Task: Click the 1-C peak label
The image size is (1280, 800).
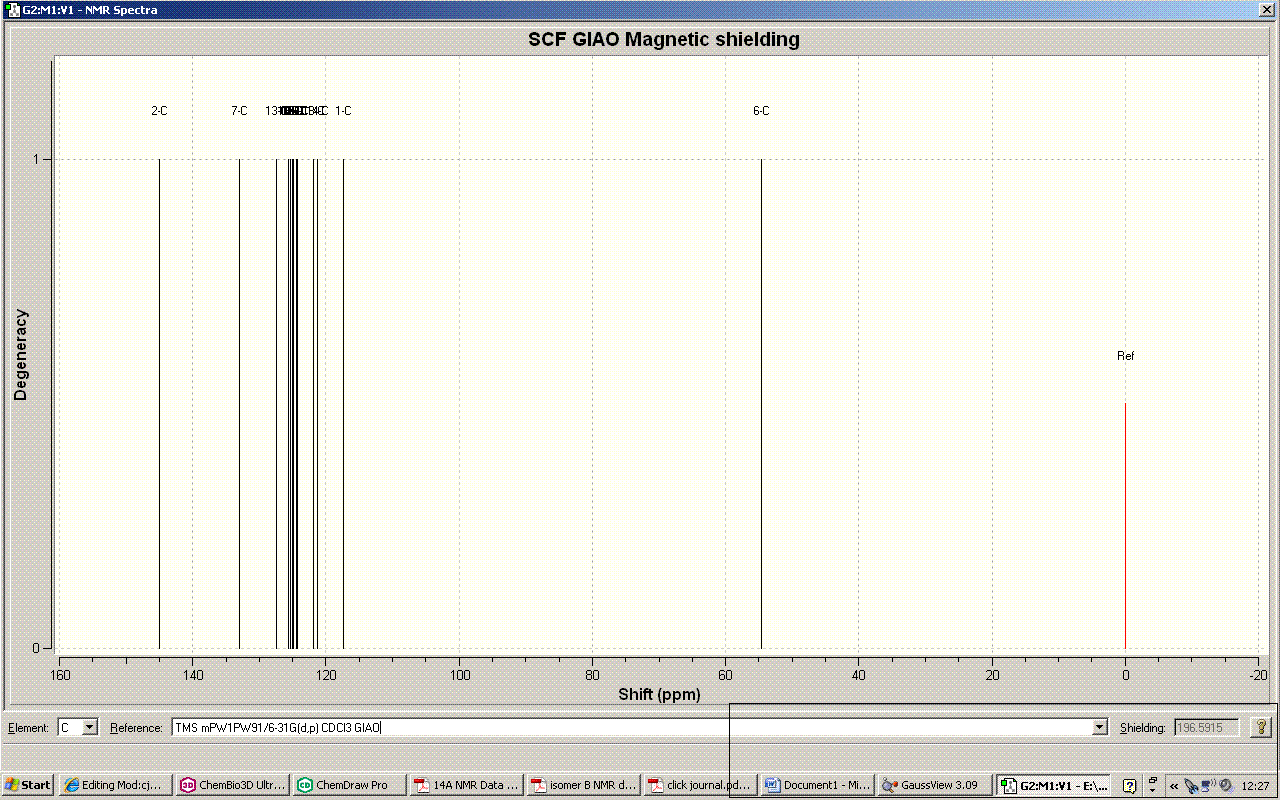Action: point(343,111)
